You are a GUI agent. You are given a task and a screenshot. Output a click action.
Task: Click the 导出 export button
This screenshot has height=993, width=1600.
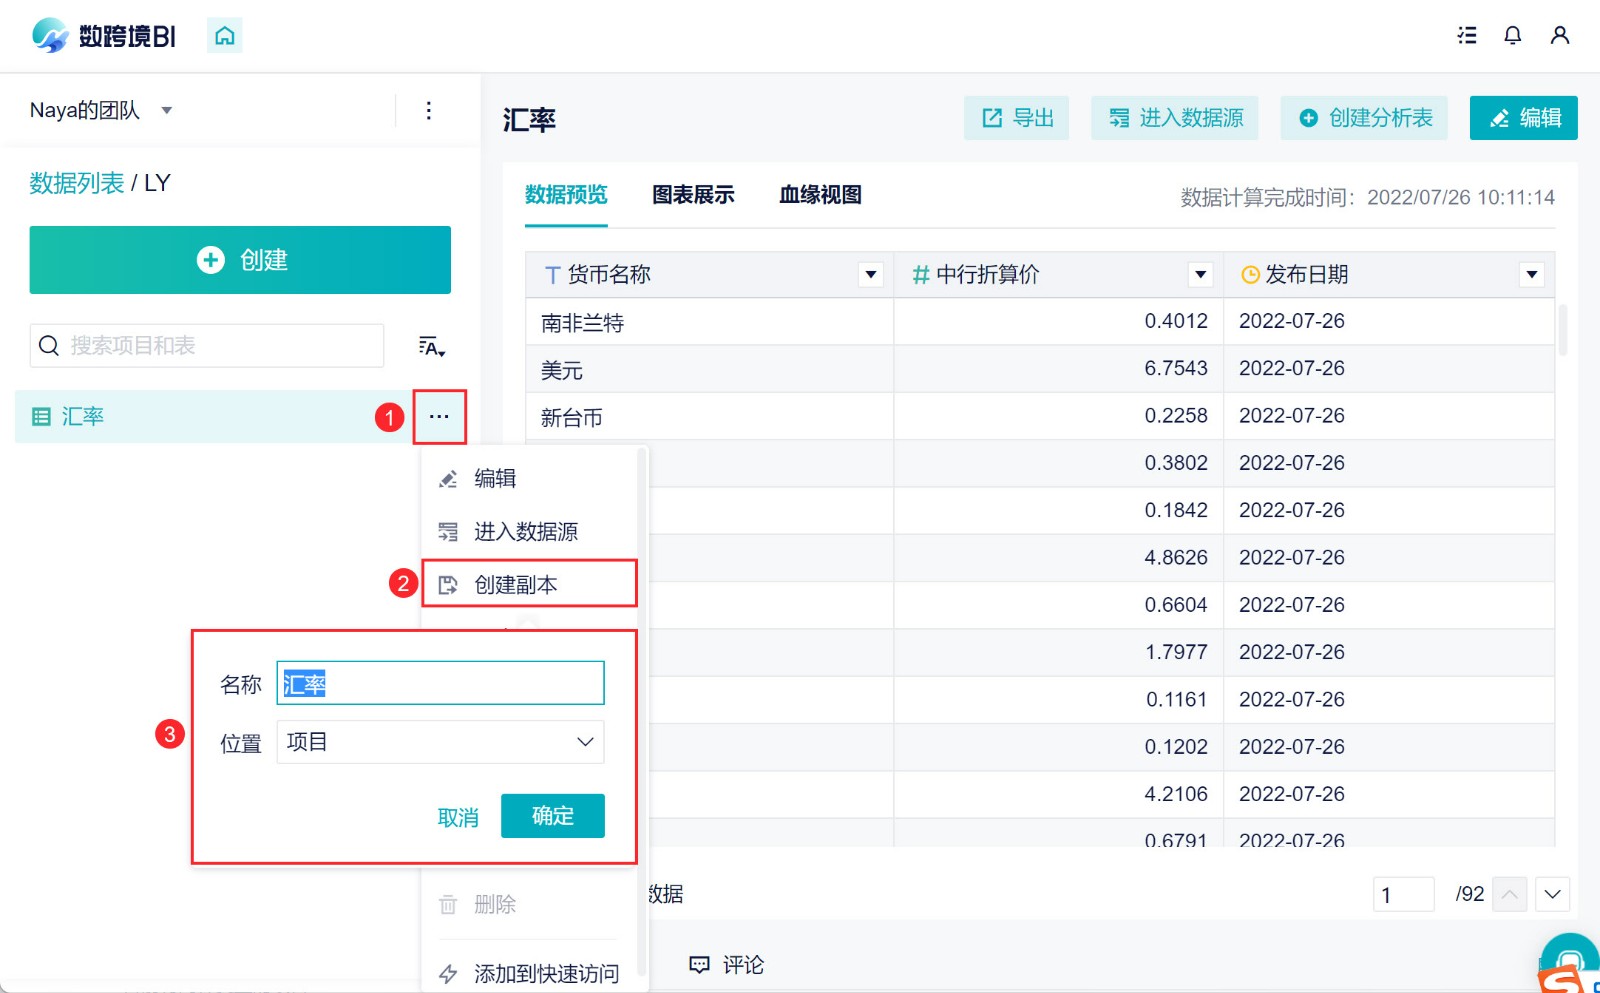click(1017, 118)
